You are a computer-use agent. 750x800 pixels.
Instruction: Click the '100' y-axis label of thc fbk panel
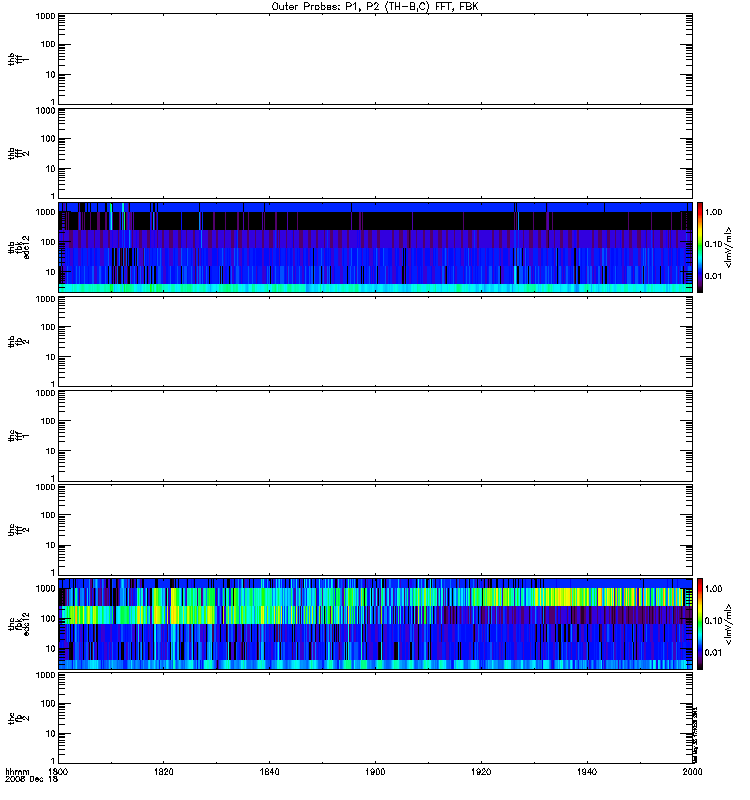(47, 619)
